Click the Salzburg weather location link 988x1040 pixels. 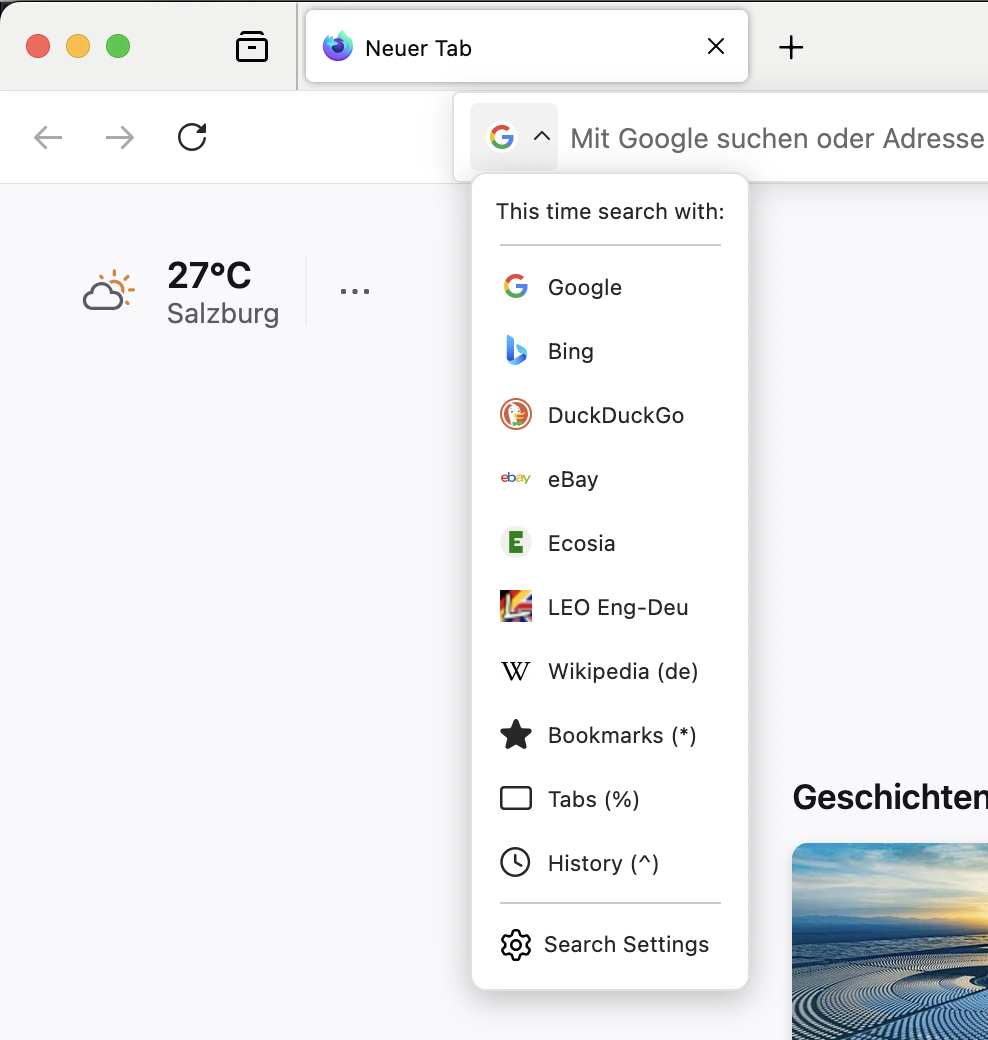pos(223,314)
